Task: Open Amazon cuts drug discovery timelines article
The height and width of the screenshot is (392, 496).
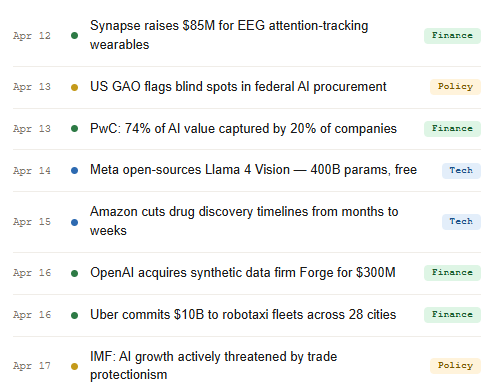Action: pos(244,221)
